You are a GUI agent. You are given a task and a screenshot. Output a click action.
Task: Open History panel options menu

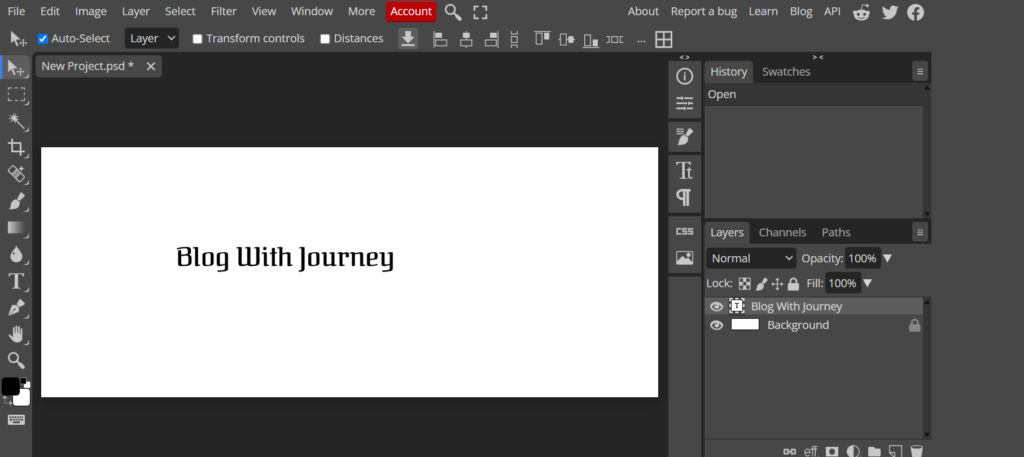920,72
